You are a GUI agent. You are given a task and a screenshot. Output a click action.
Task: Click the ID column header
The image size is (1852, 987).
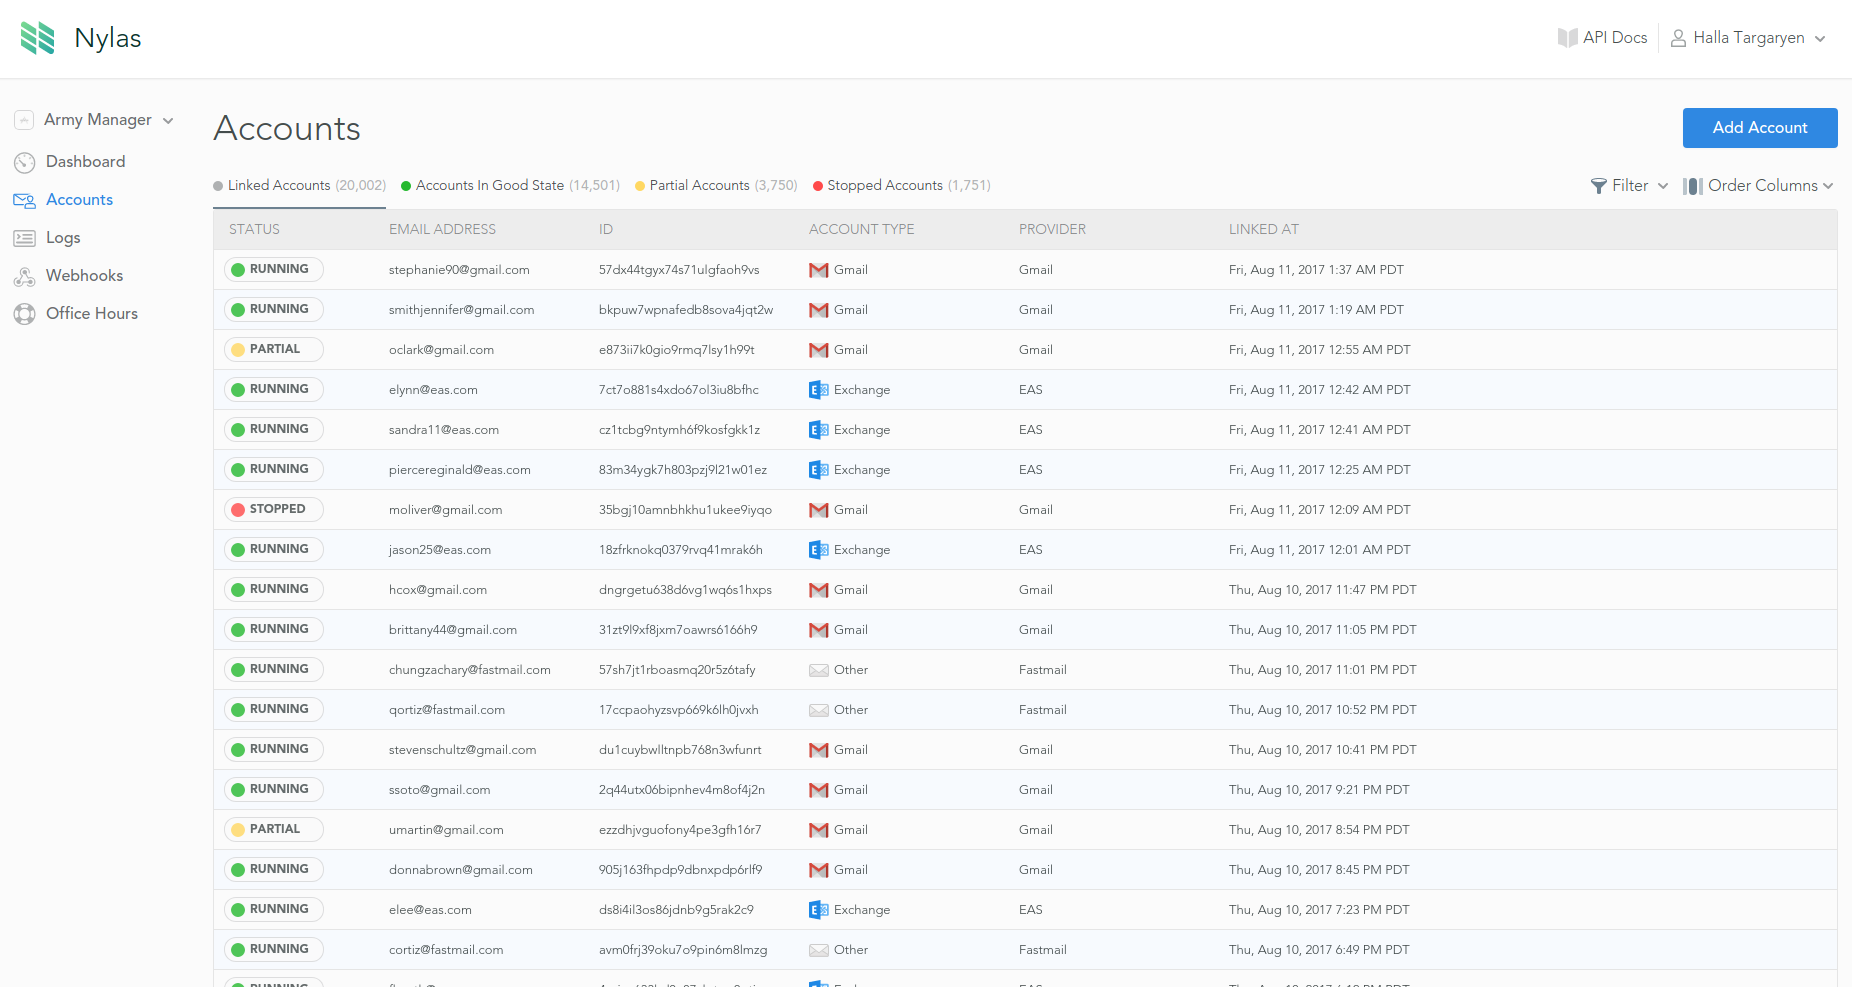coord(606,230)
